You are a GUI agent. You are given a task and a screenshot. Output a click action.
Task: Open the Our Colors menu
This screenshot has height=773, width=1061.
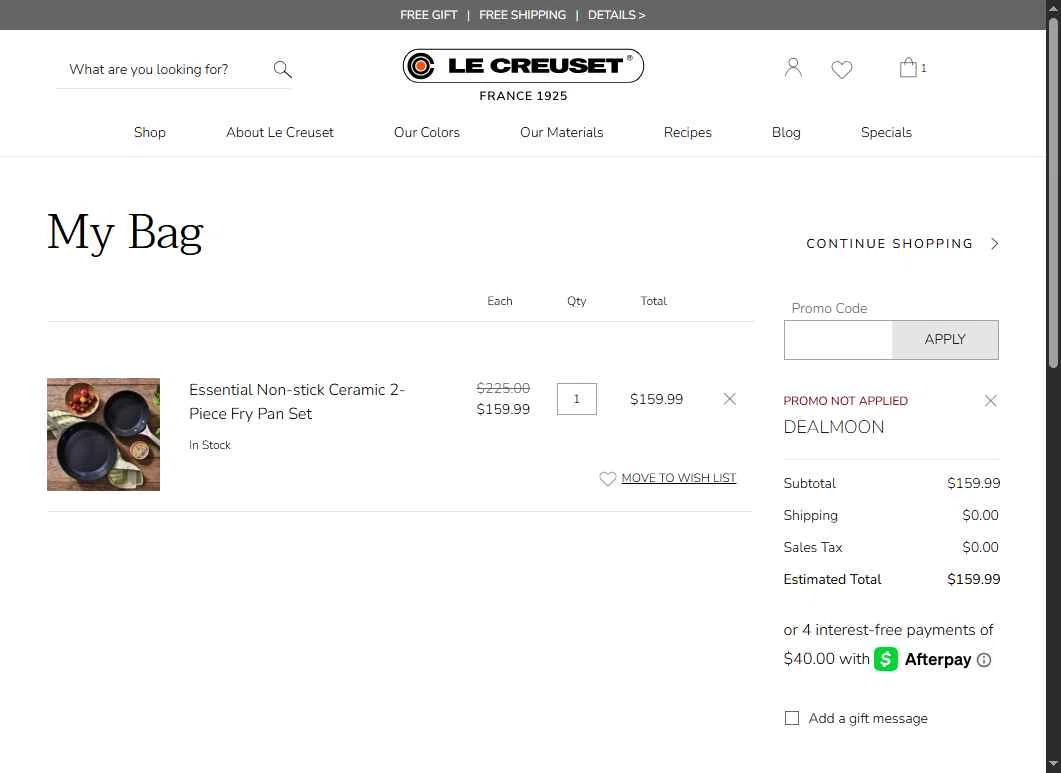(x=427, y=133)
